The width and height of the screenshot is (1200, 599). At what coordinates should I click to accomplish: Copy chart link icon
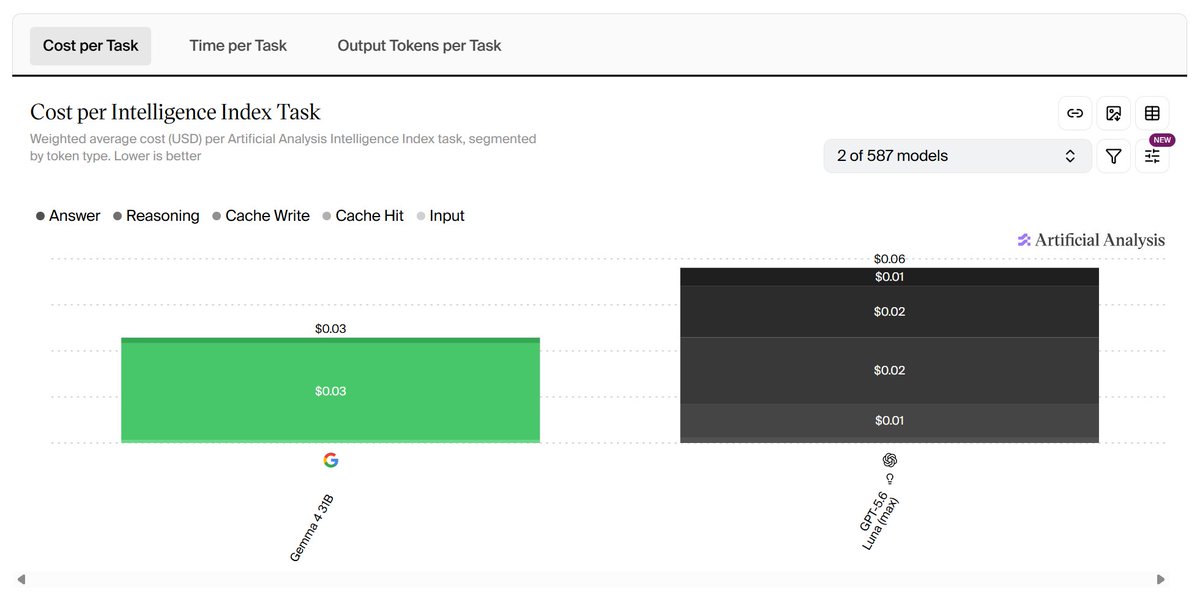(1075, 113)
